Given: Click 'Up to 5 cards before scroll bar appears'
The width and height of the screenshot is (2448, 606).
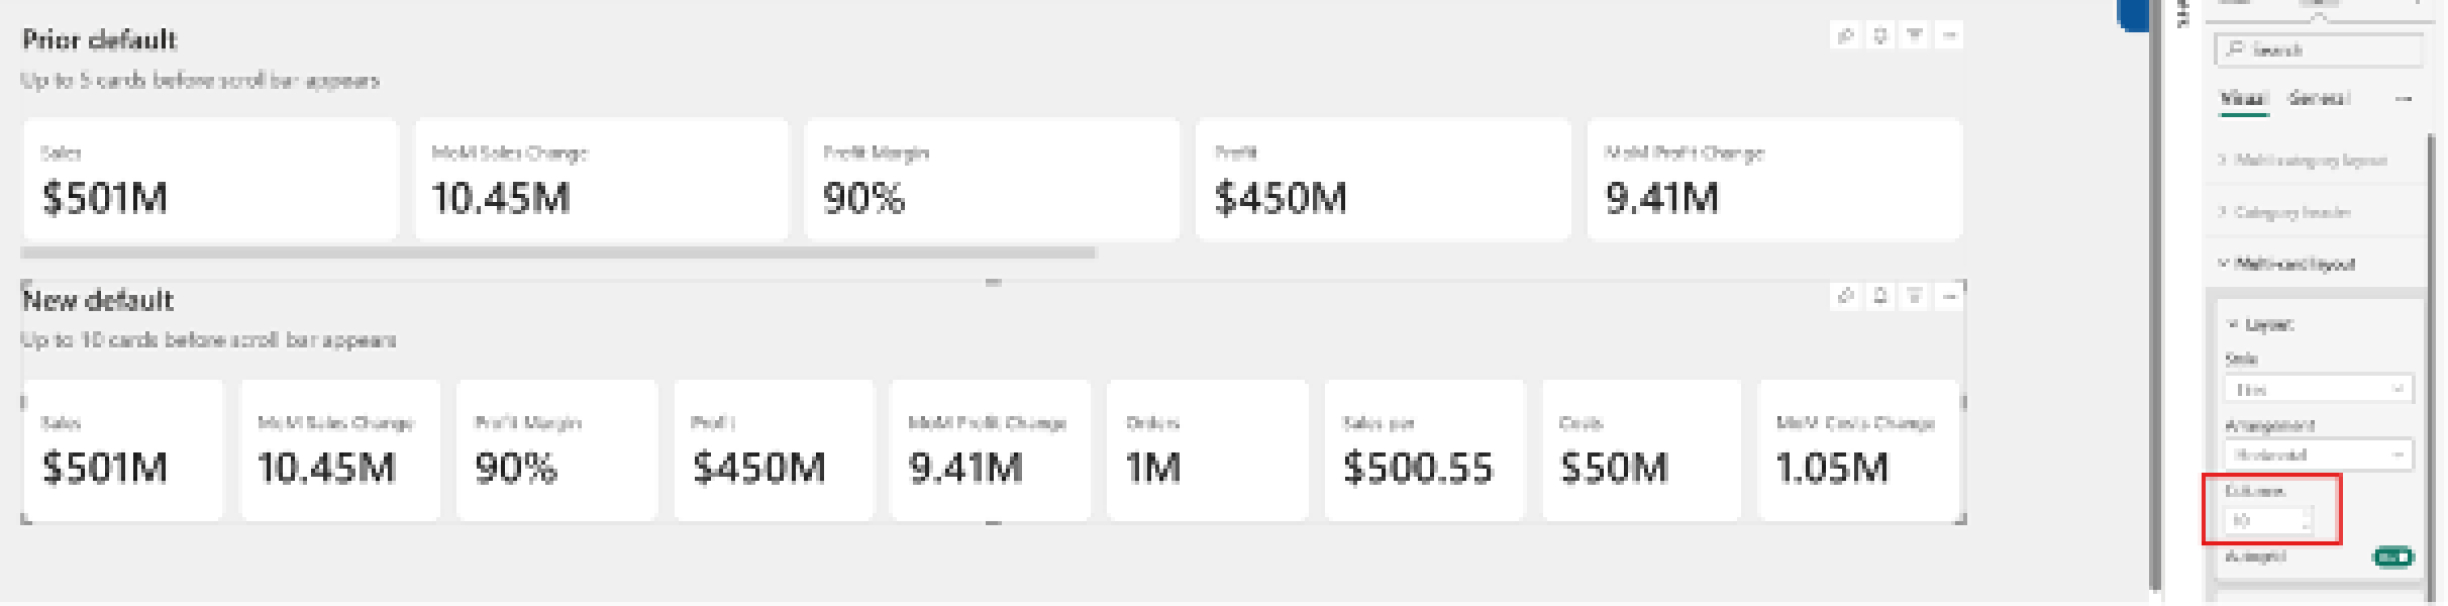Looking at the screenshot, I should (x=200, y=80).
